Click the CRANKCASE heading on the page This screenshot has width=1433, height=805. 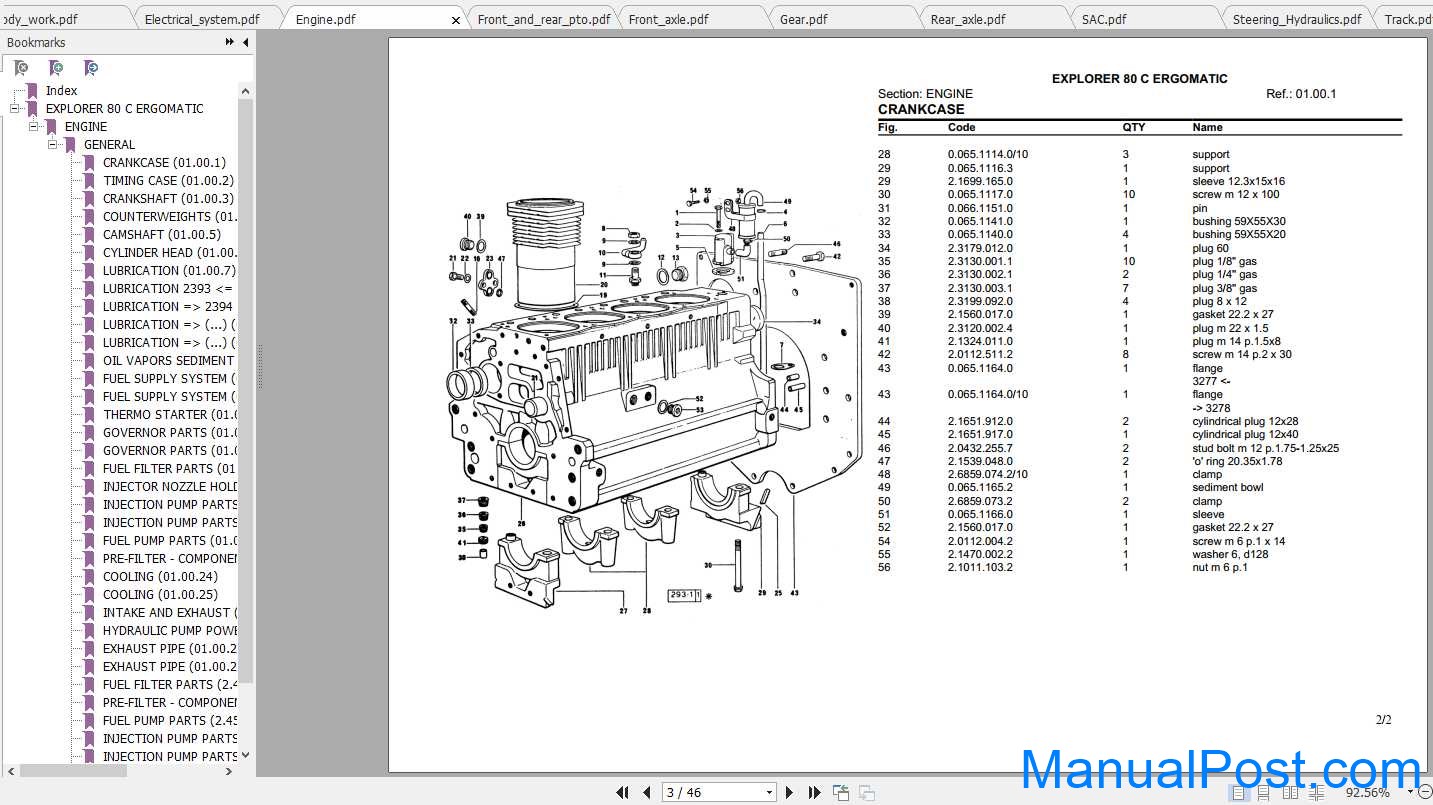[921, 109]
